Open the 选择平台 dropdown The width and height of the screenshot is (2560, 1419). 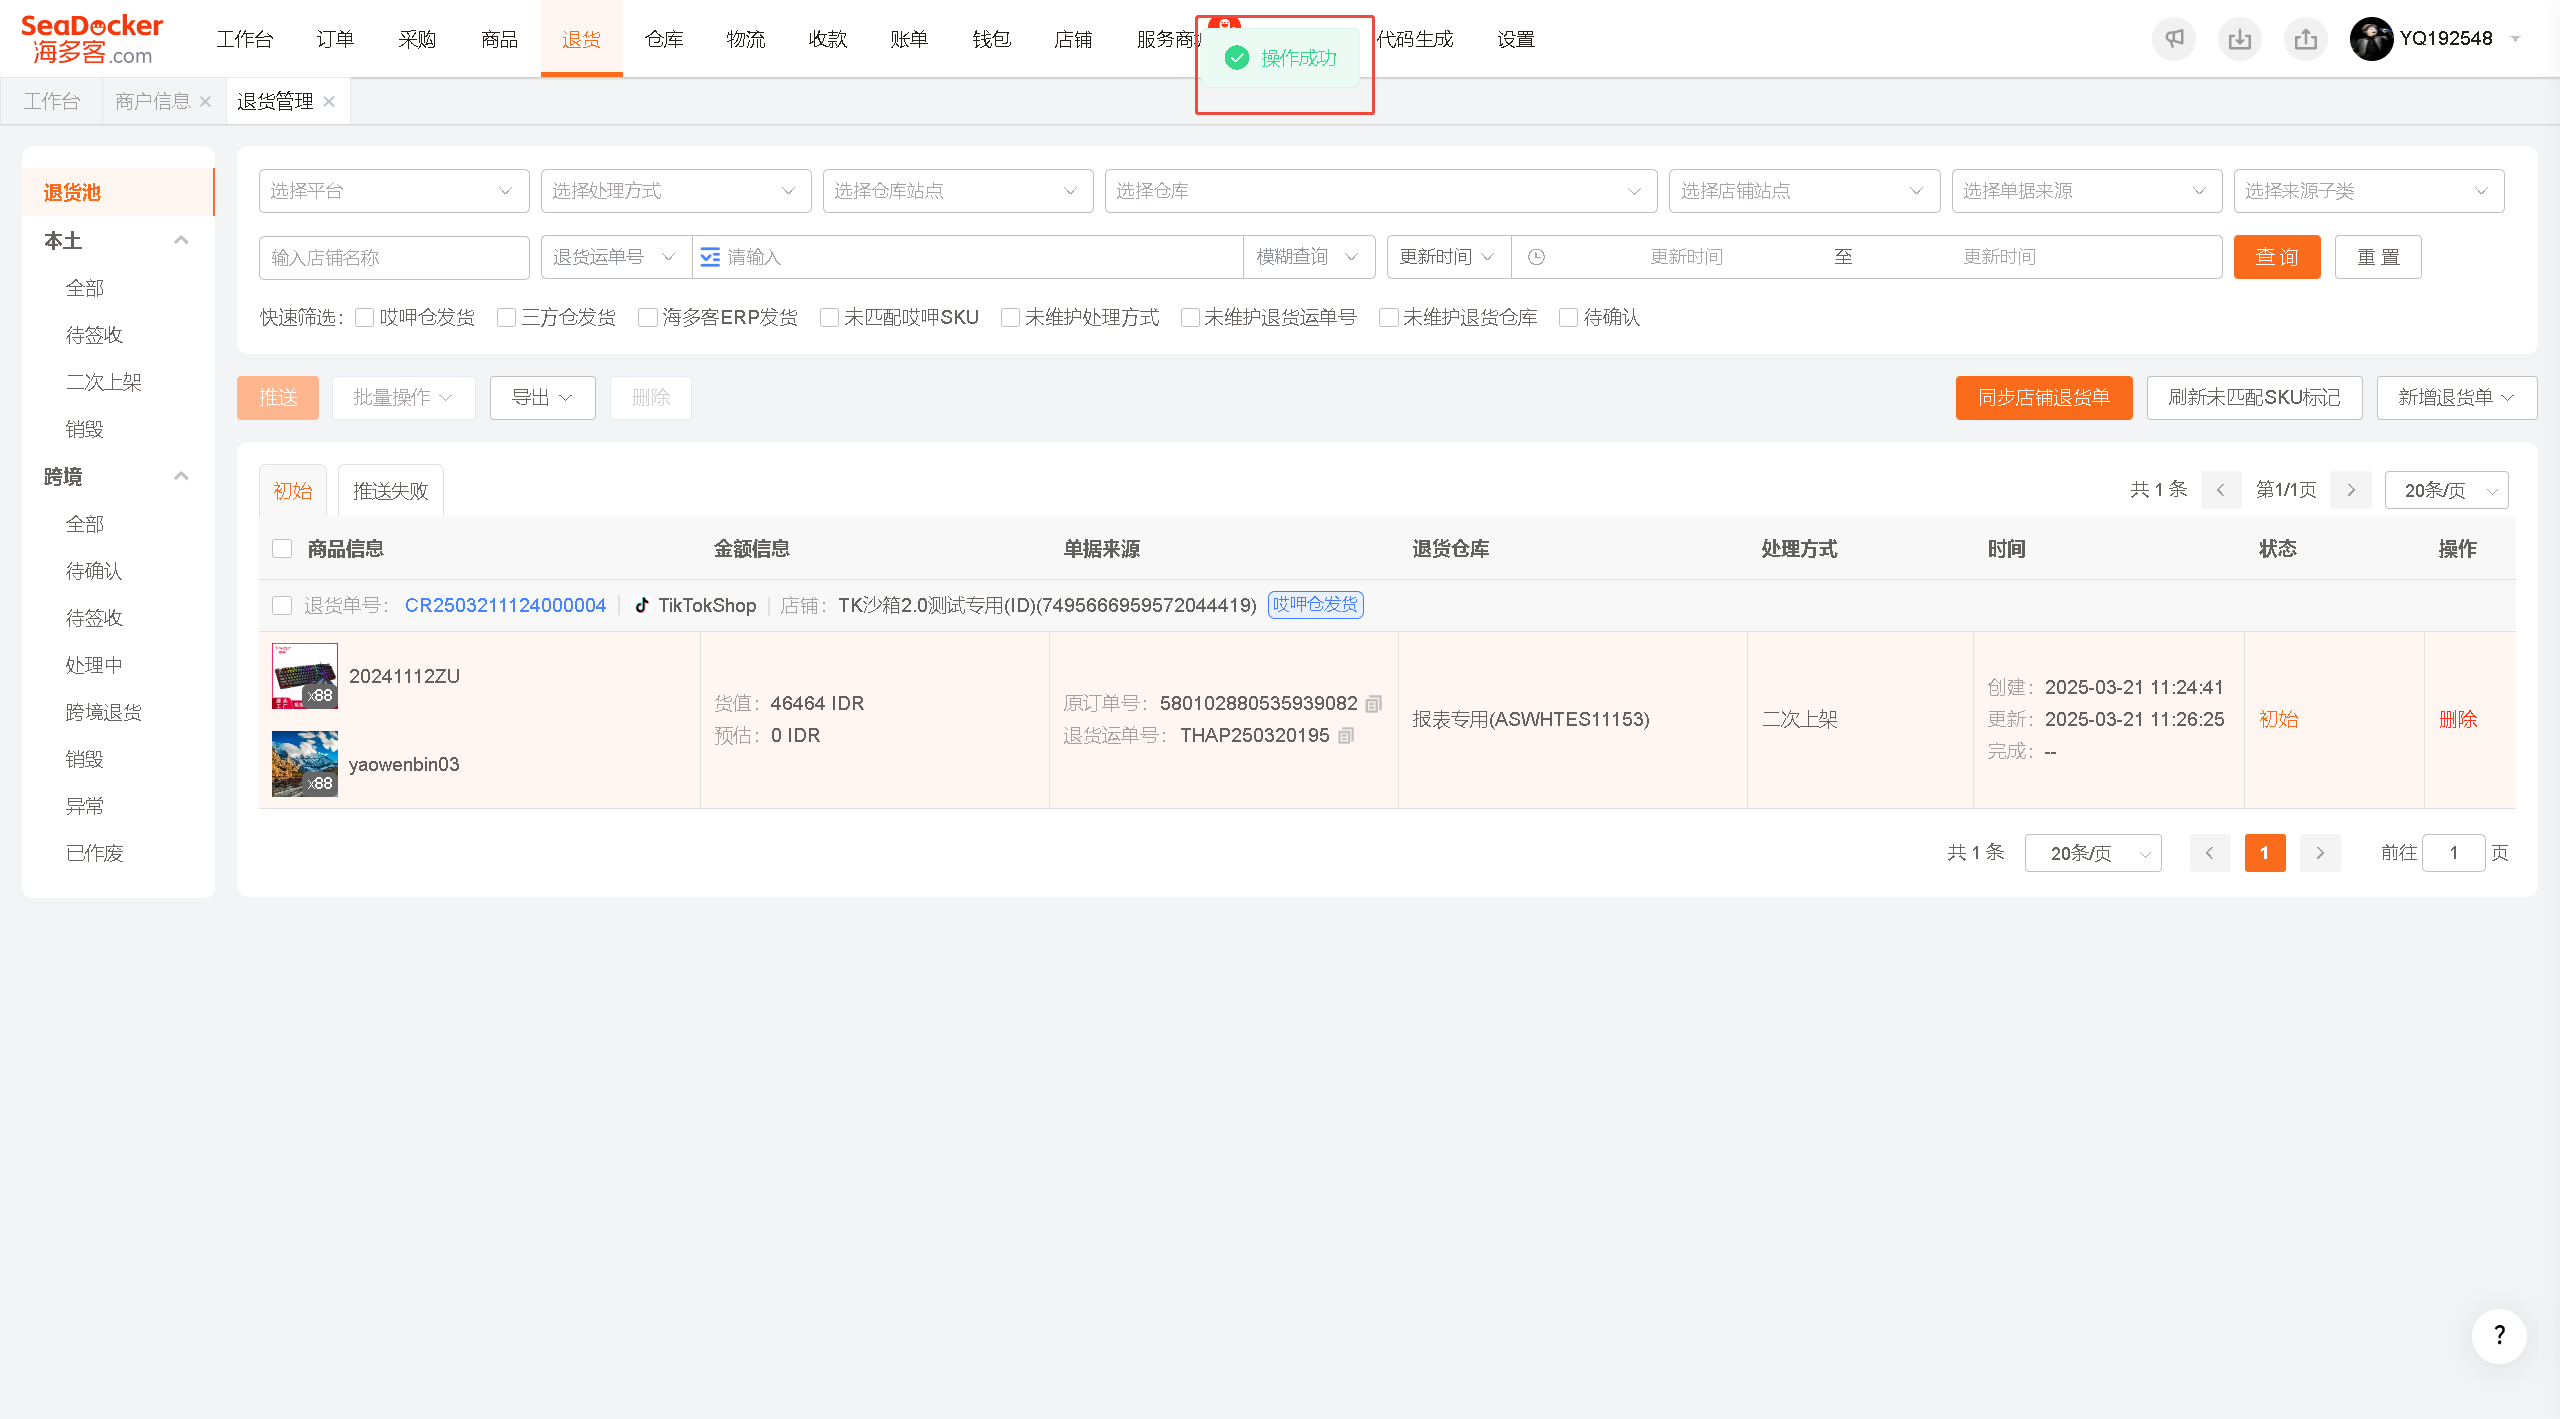[x=394, y=191]
